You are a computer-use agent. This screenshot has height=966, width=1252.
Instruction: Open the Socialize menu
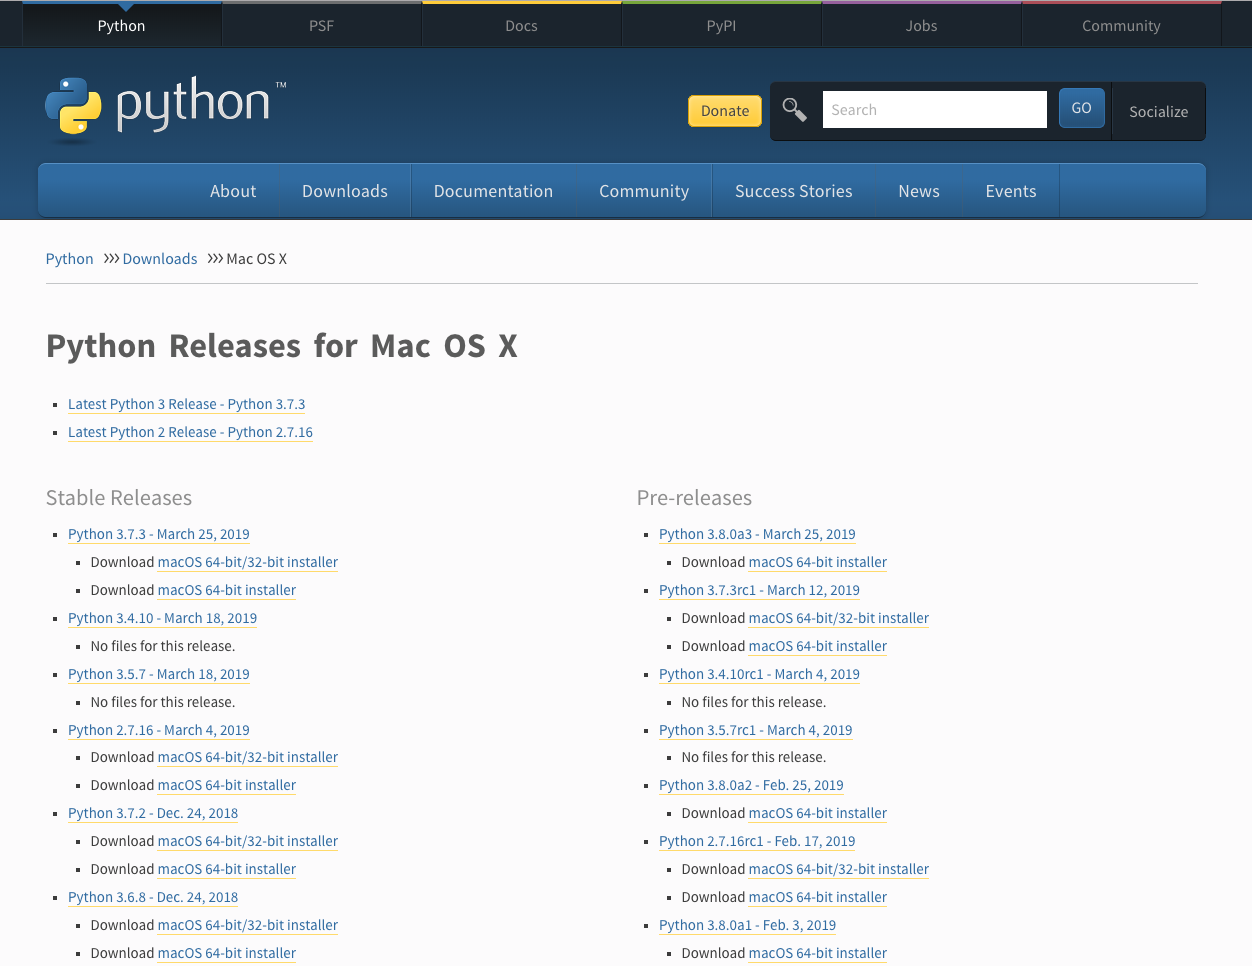click(x=1158, y=111)
